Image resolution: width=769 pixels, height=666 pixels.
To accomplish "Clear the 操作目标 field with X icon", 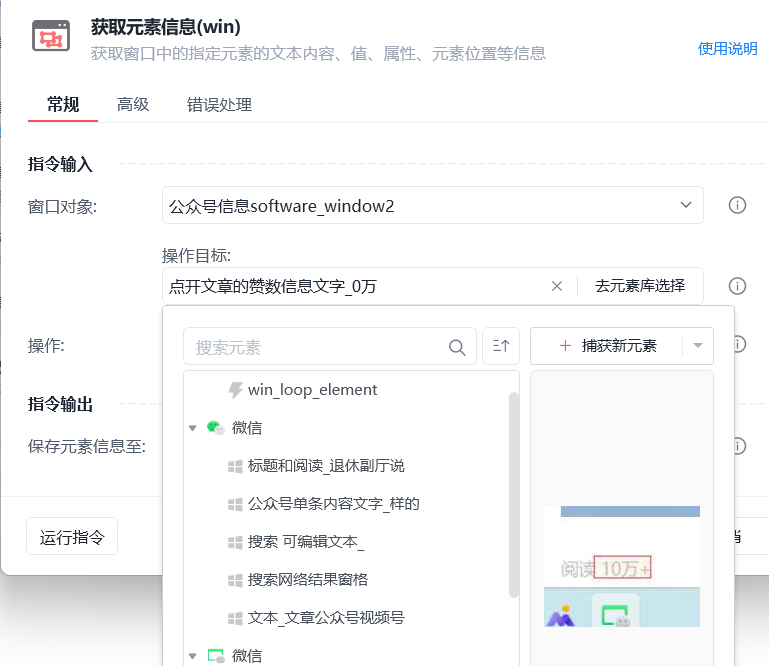I will click(557, 286).
